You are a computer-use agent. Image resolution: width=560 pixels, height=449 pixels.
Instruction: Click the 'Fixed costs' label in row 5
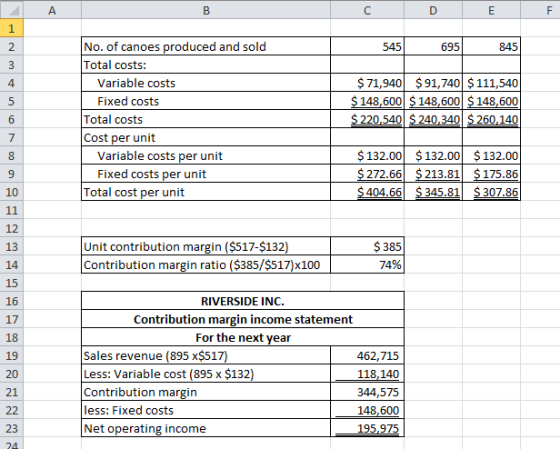click(206, 101)
